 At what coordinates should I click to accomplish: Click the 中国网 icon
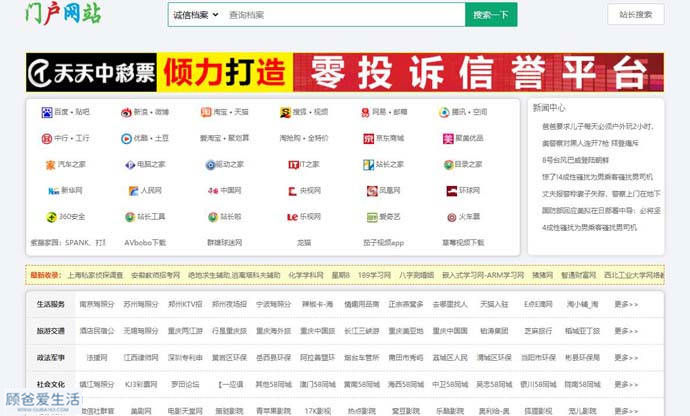pos(213,191)
